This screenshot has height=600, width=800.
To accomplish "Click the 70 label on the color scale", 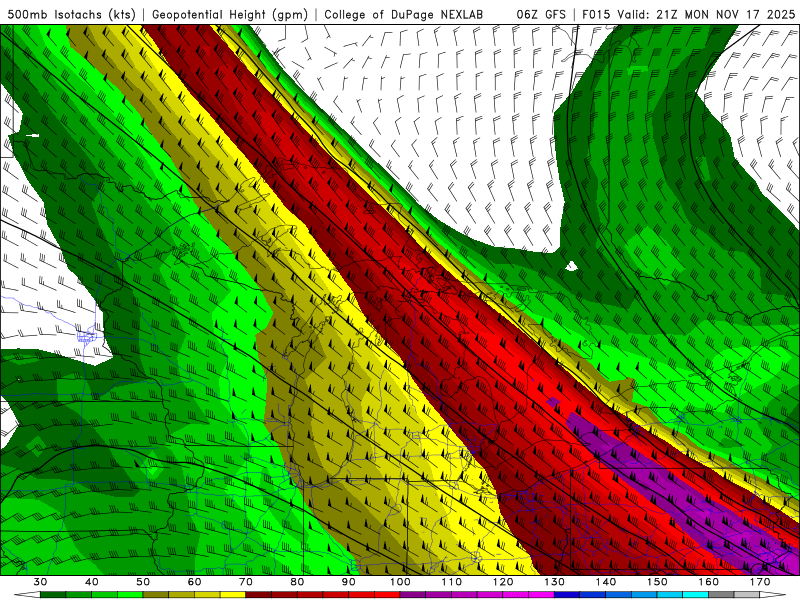I will tap(246, 582).
